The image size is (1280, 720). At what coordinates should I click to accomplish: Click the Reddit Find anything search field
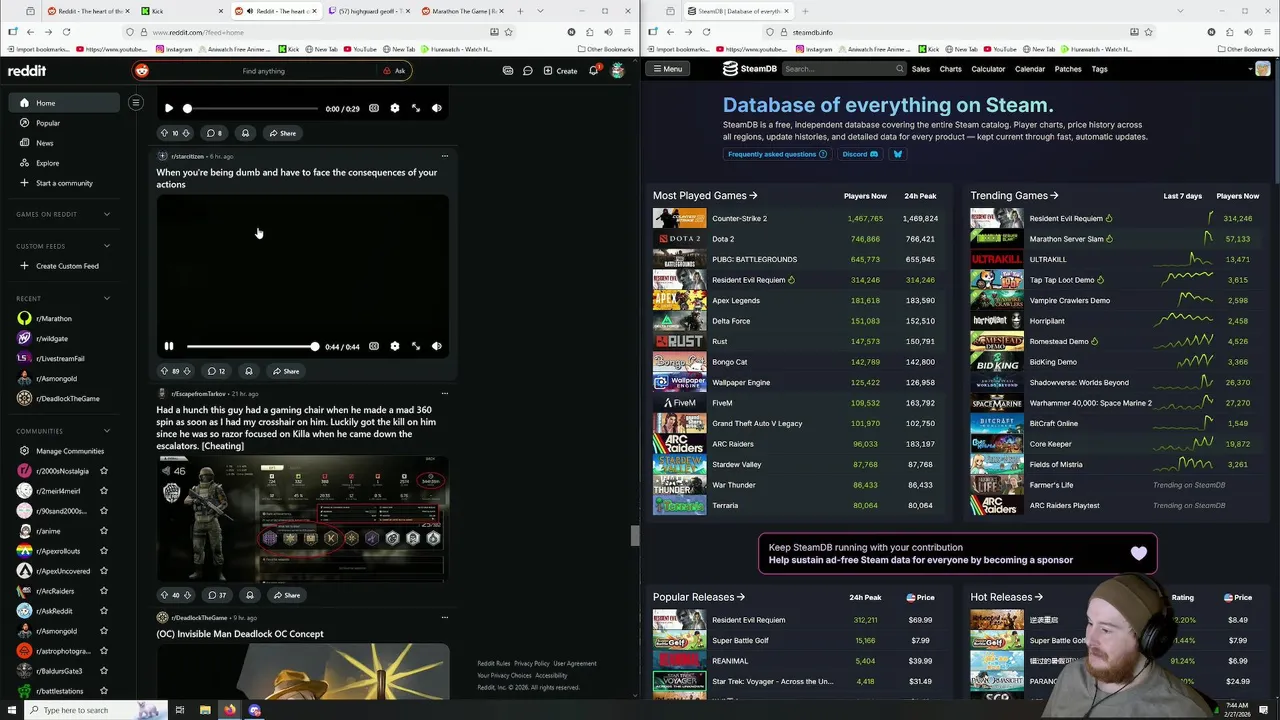click(263, 71)
